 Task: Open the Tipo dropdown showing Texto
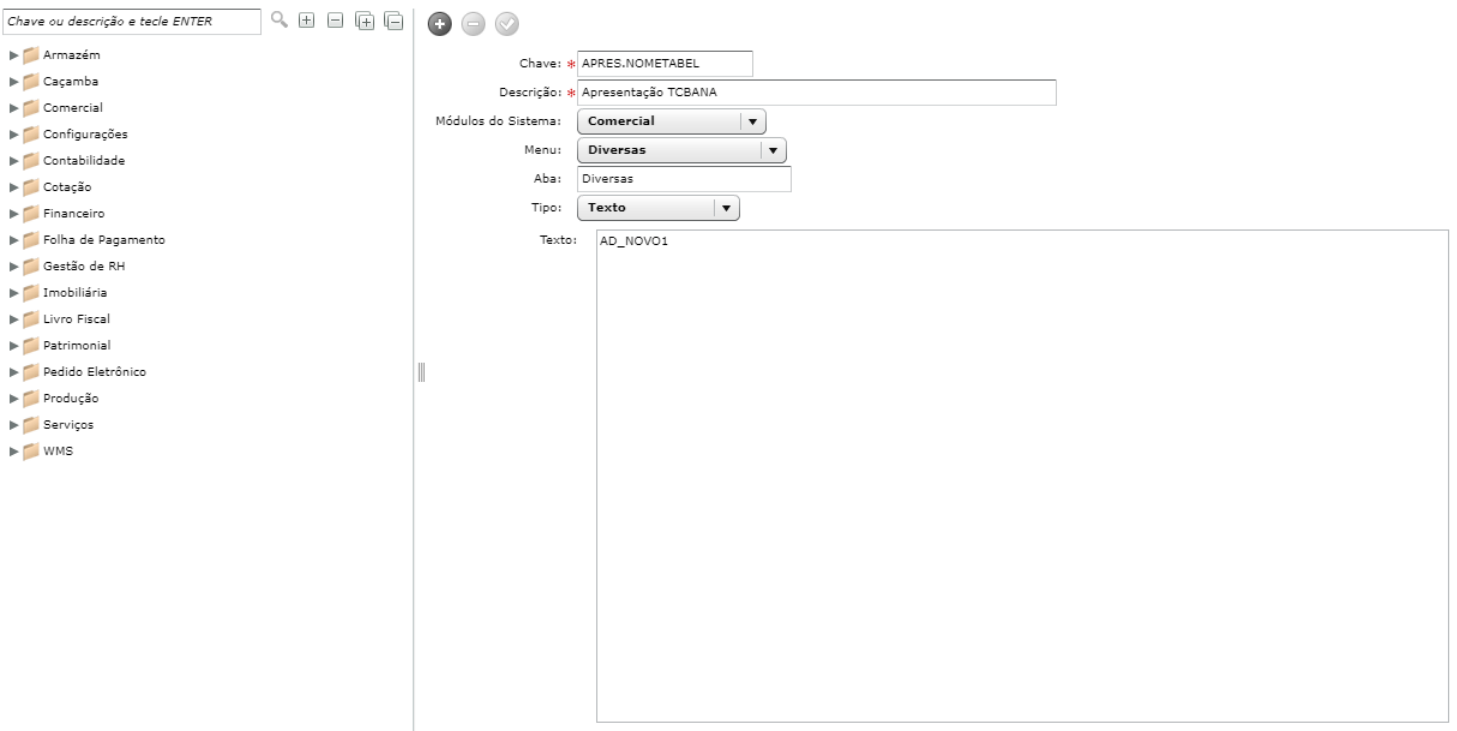click(659, 208)
